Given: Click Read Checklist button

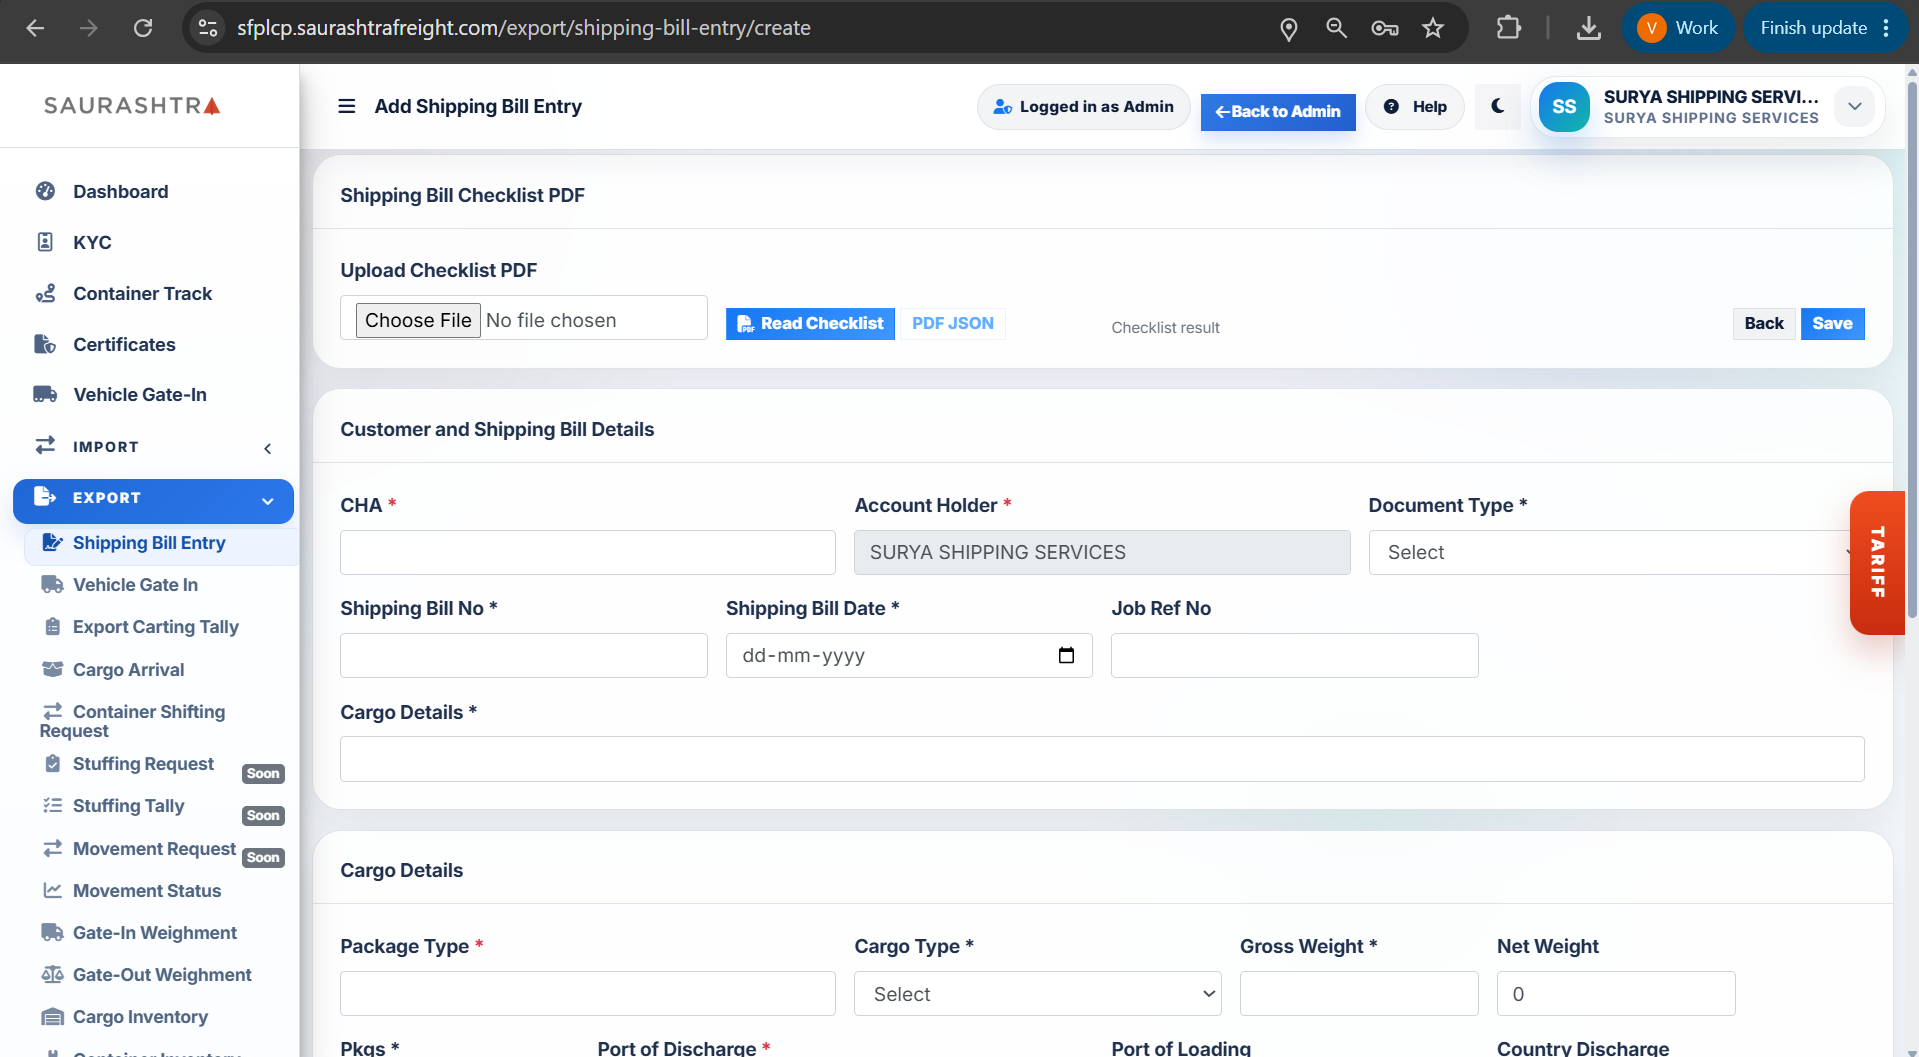Looking at the screenshot, I should tap(810, 323).
